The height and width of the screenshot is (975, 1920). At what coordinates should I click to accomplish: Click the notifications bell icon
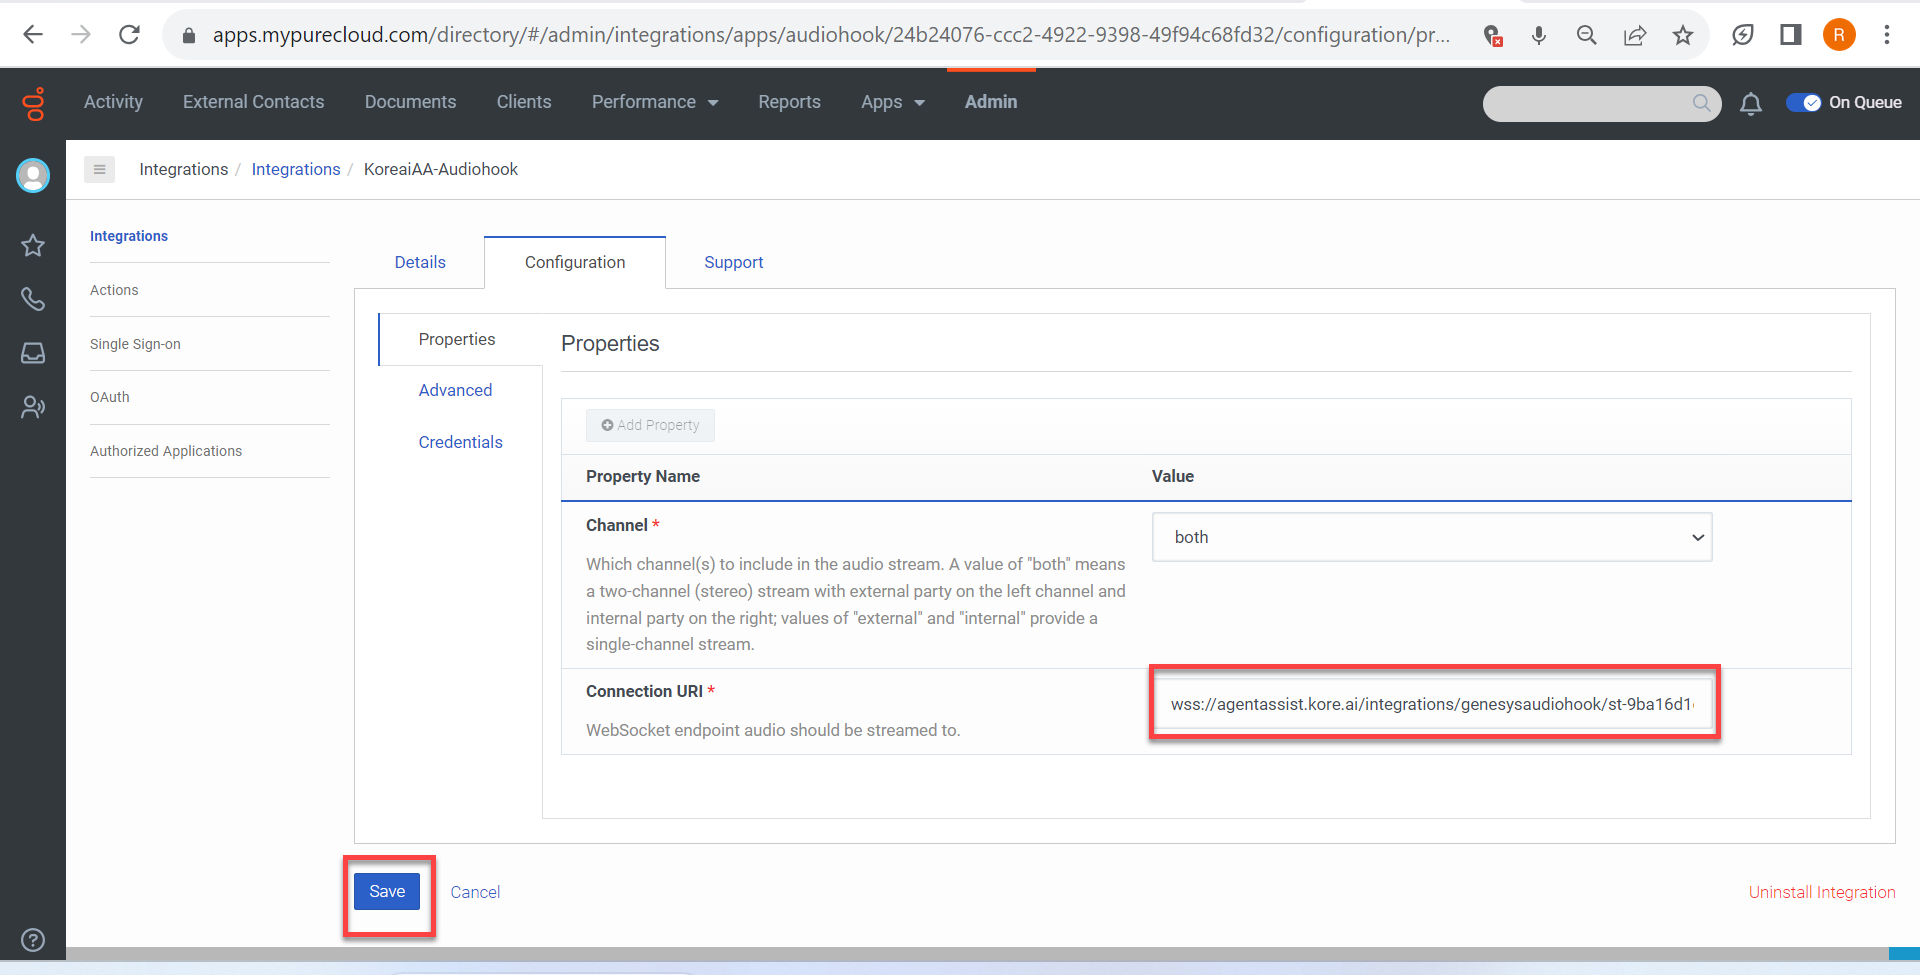click(1751, 103)
